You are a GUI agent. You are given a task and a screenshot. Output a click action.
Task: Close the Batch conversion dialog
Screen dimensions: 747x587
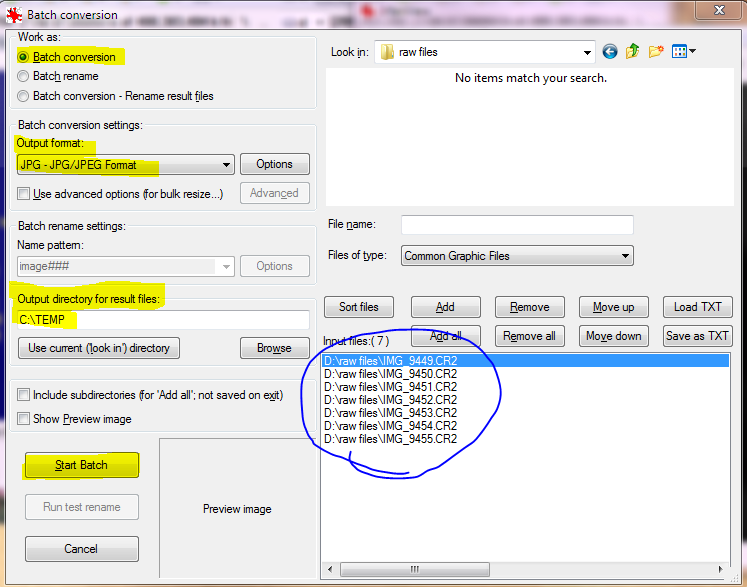719,10
